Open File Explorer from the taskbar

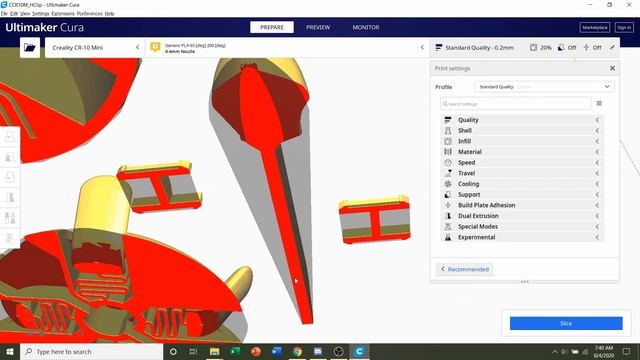point(214,351)
